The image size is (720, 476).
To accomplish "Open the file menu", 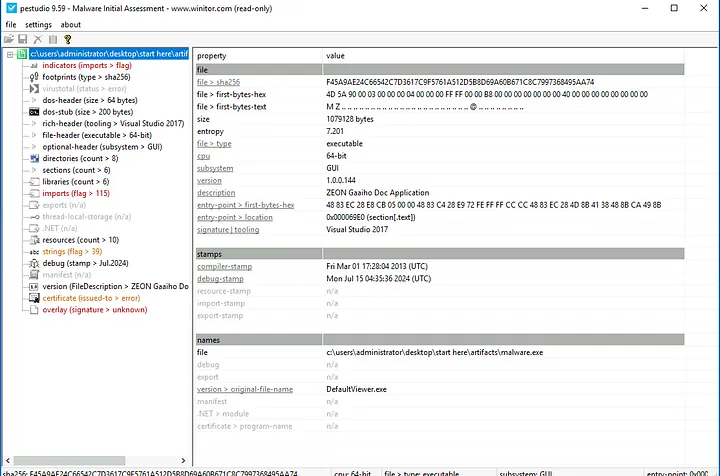I will [x=11, y=25].
